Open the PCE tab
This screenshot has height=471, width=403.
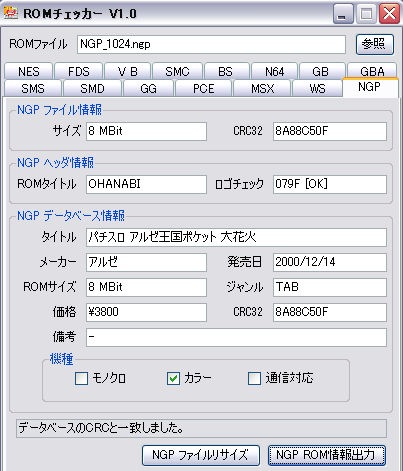pos(204,88)
